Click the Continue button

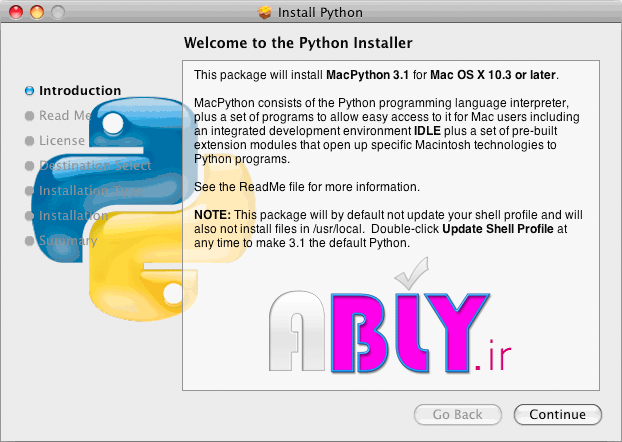557,414
